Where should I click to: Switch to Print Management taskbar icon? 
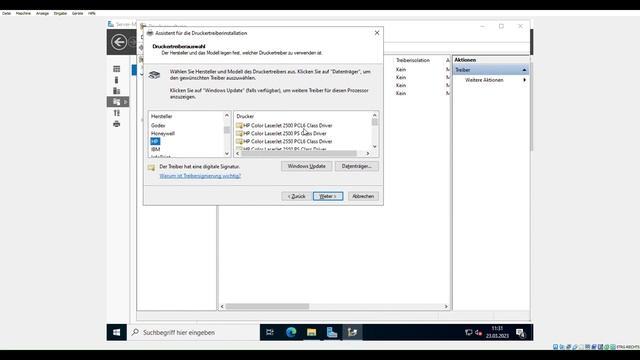click(352, 332)
